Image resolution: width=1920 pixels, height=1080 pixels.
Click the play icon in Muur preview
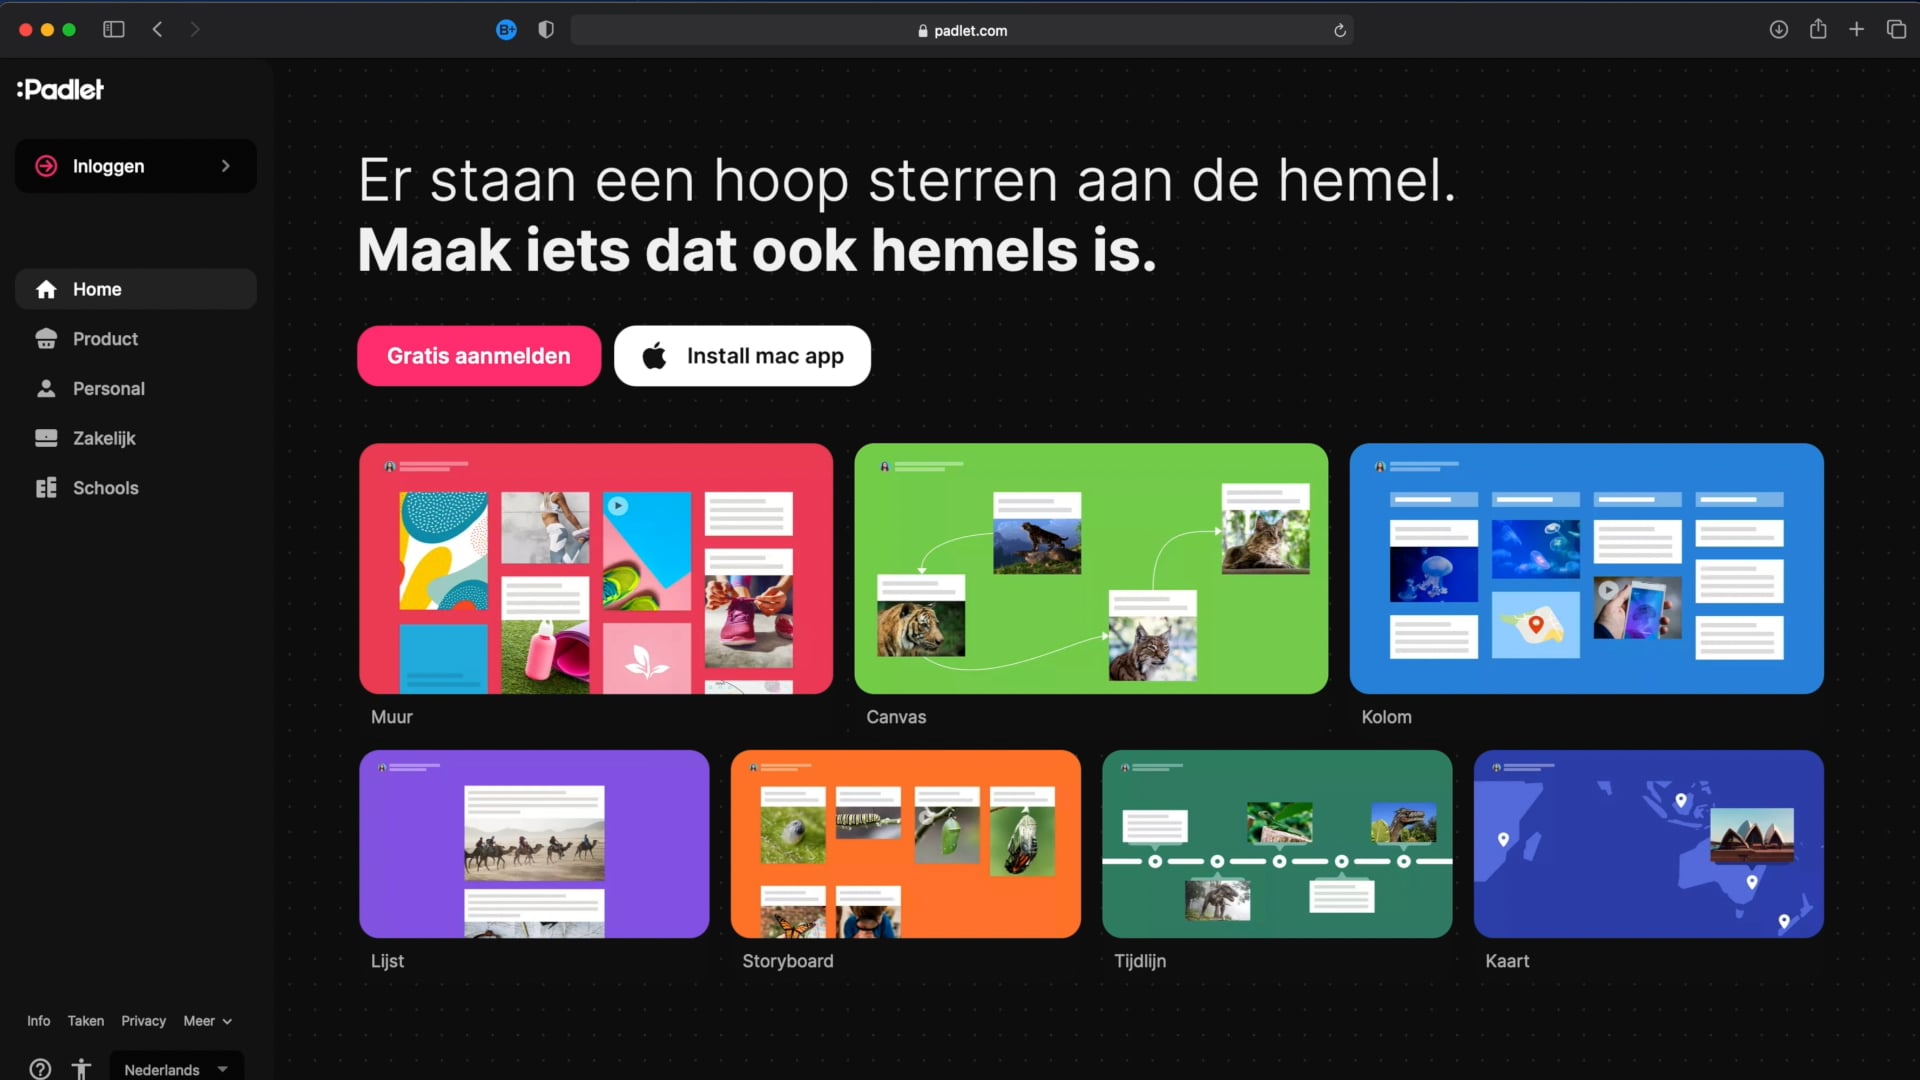618,506
